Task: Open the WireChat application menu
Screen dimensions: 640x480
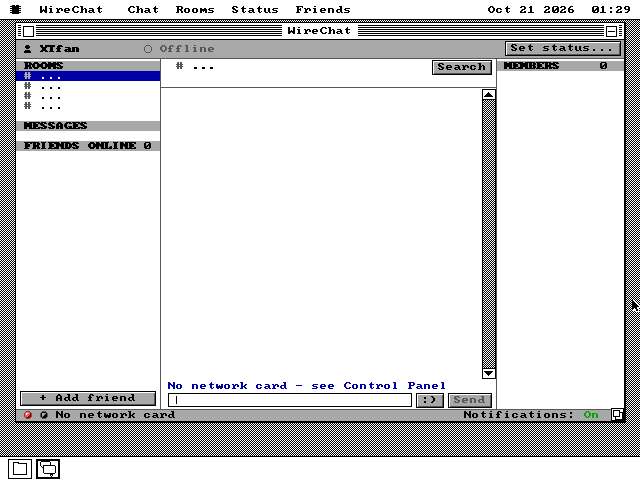Action: point(71,9)
